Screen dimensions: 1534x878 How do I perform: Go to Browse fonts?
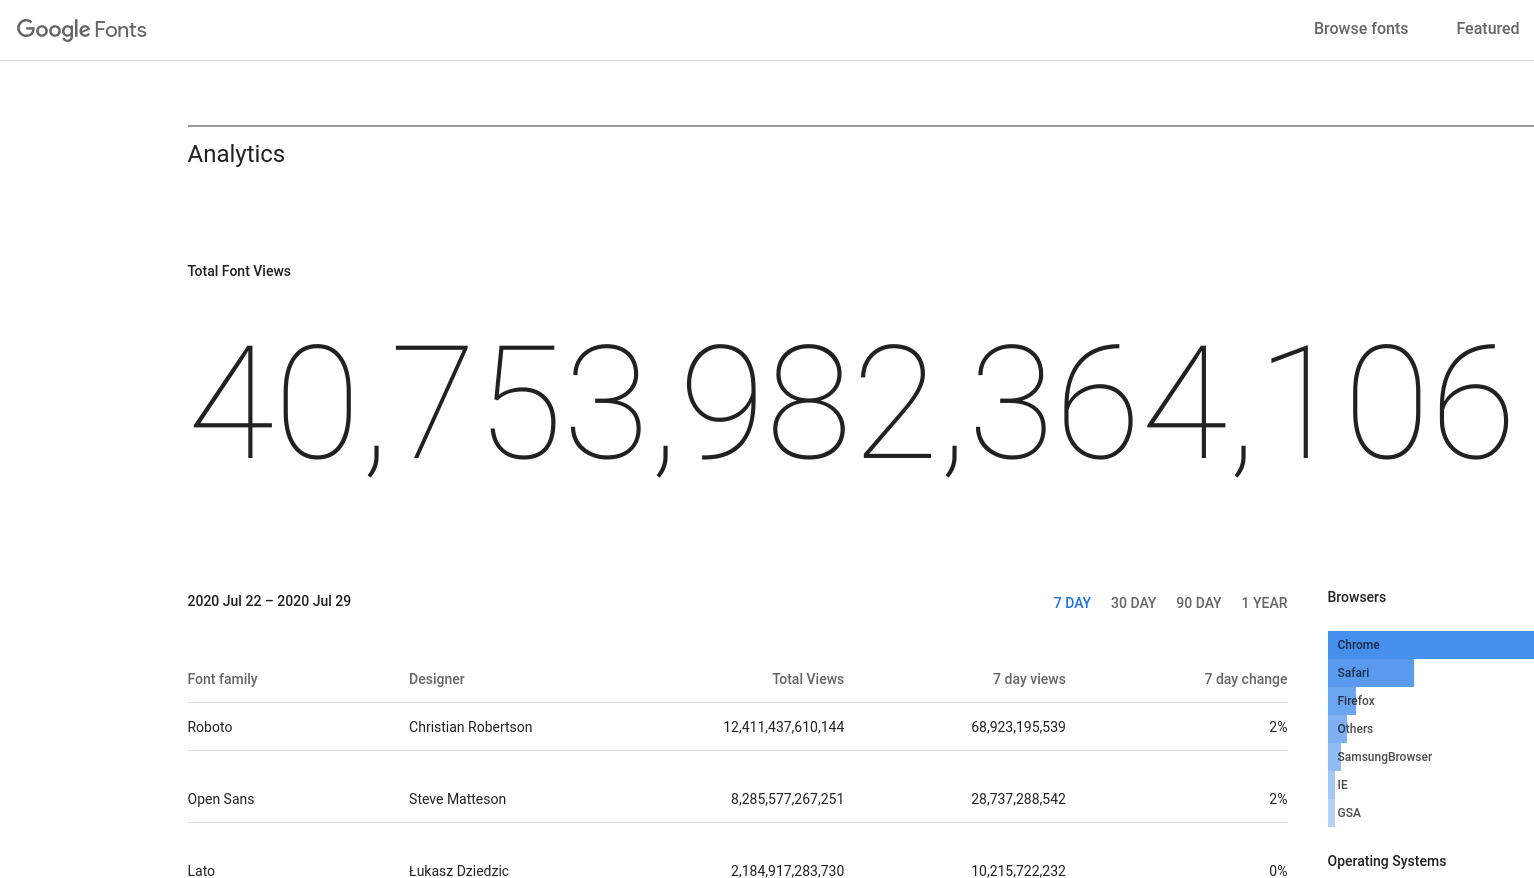(1361, 29)
